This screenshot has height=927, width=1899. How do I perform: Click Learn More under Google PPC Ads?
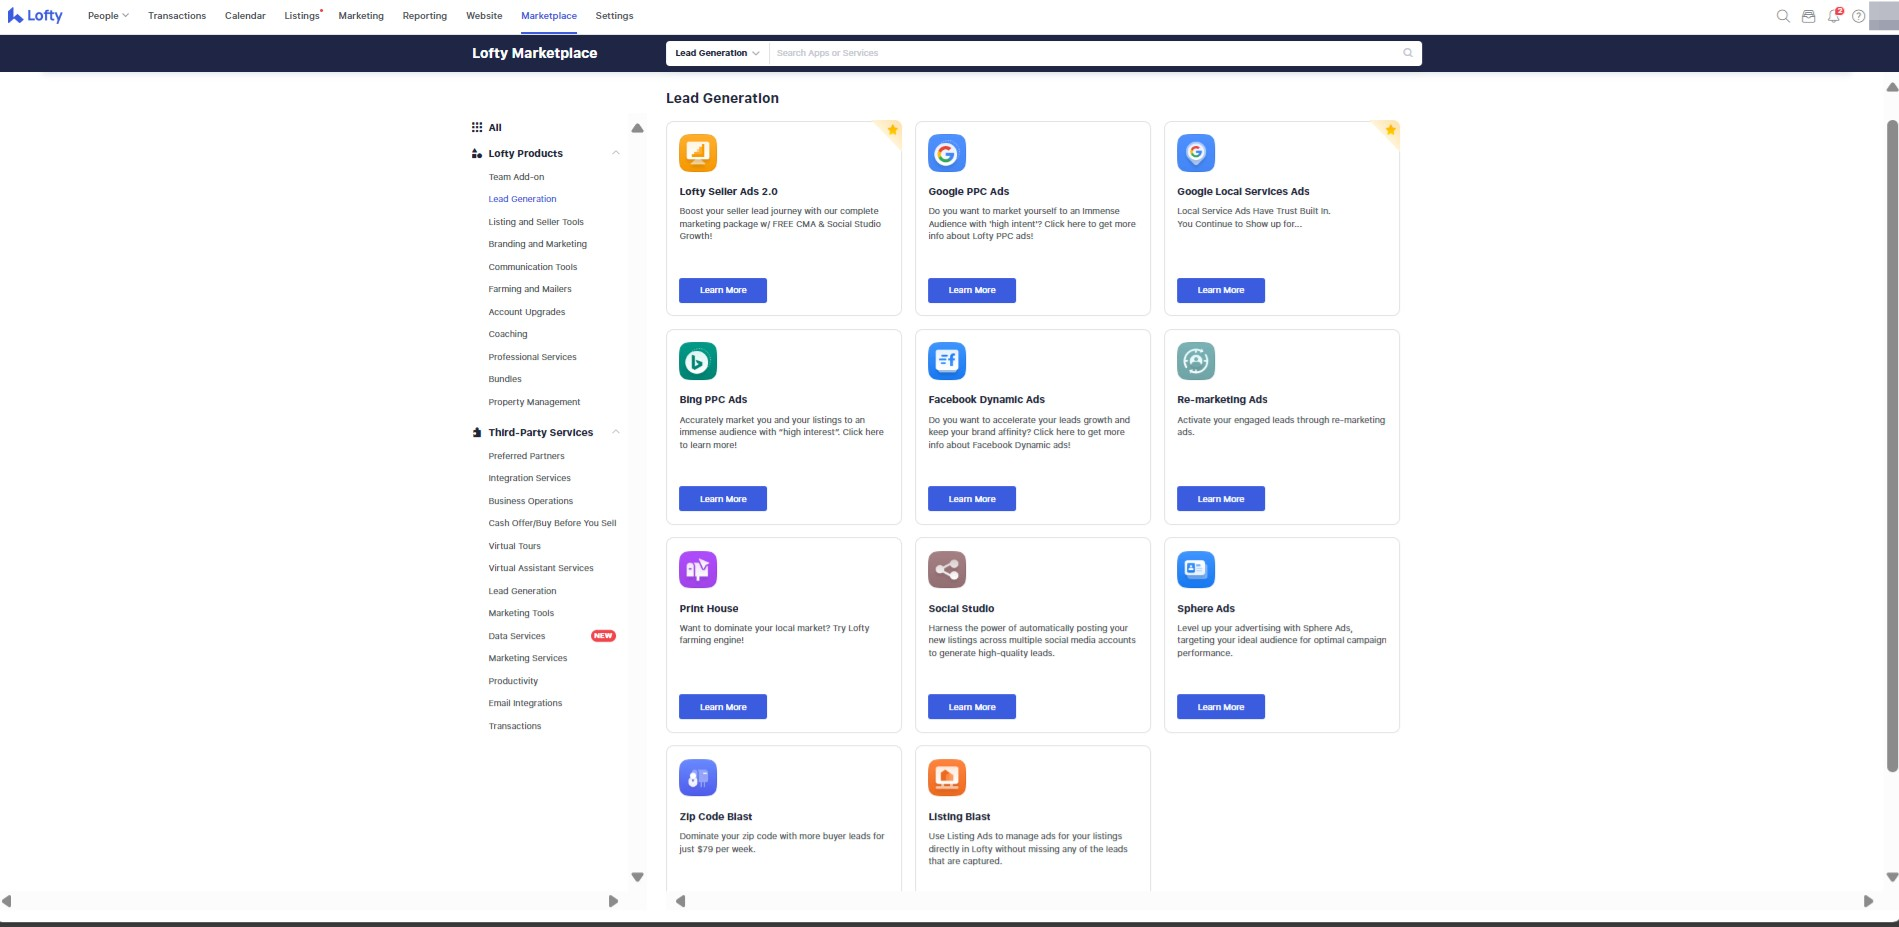pyautogui.click(x=971, y=290)
